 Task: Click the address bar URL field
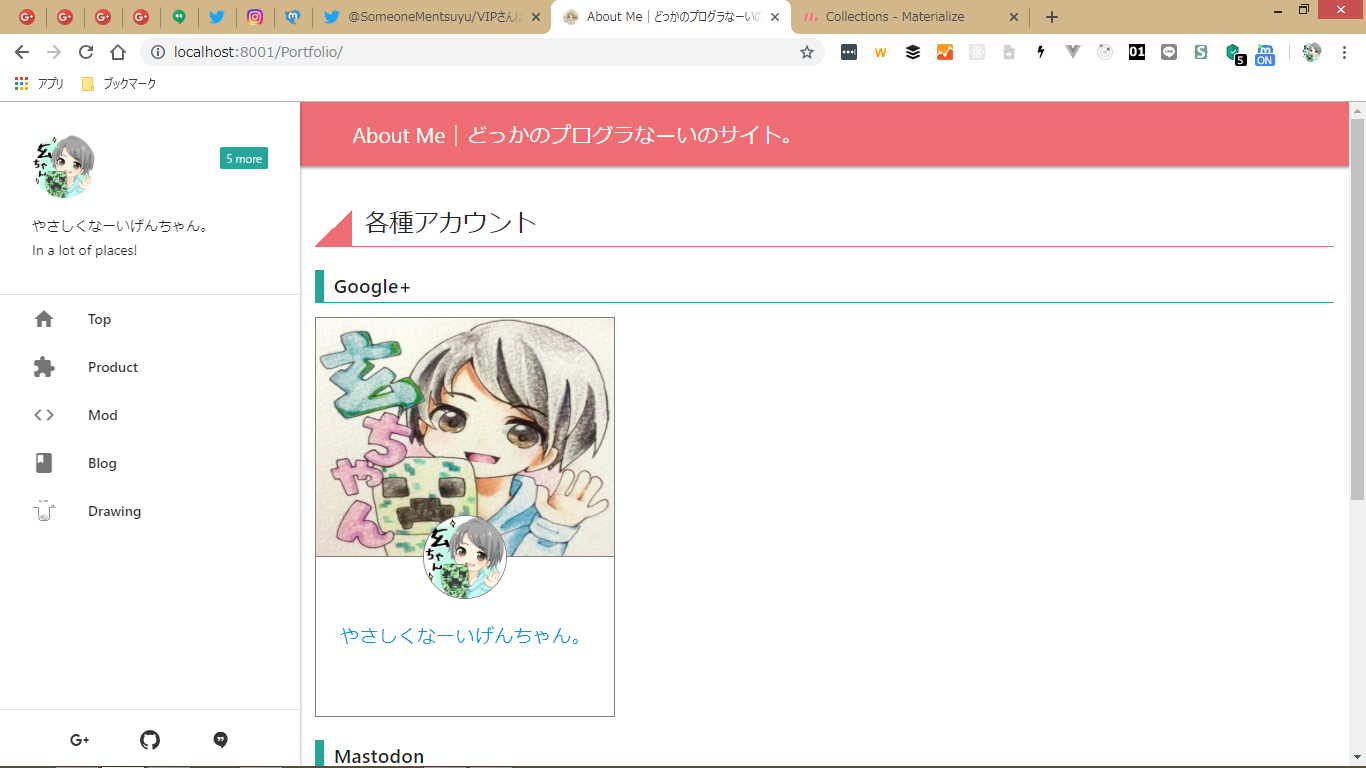pyautogui.click(x=480, y=52)
